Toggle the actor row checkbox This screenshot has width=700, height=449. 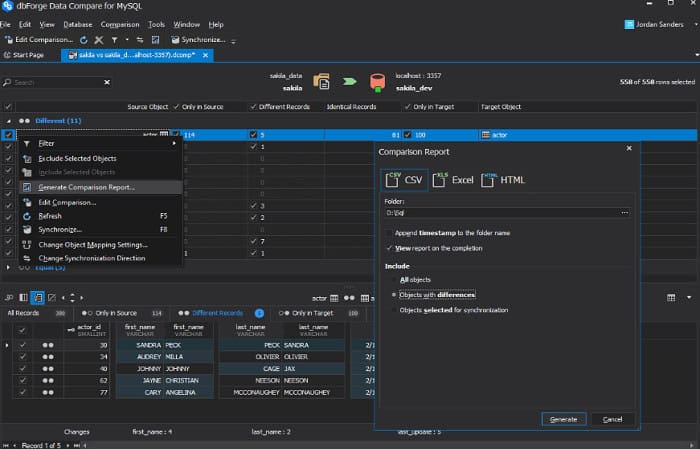point(8,135)
